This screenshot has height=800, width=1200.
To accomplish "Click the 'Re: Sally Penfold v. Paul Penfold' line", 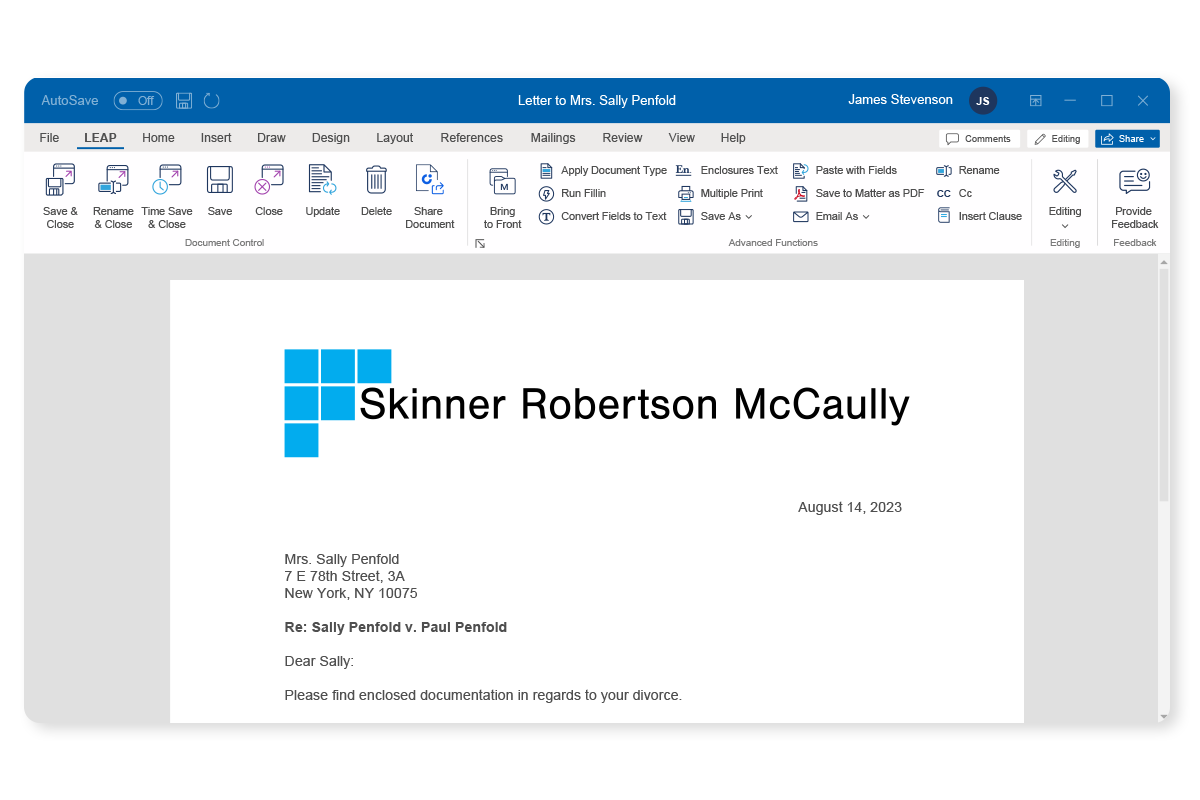I will [x=396, y=627].
